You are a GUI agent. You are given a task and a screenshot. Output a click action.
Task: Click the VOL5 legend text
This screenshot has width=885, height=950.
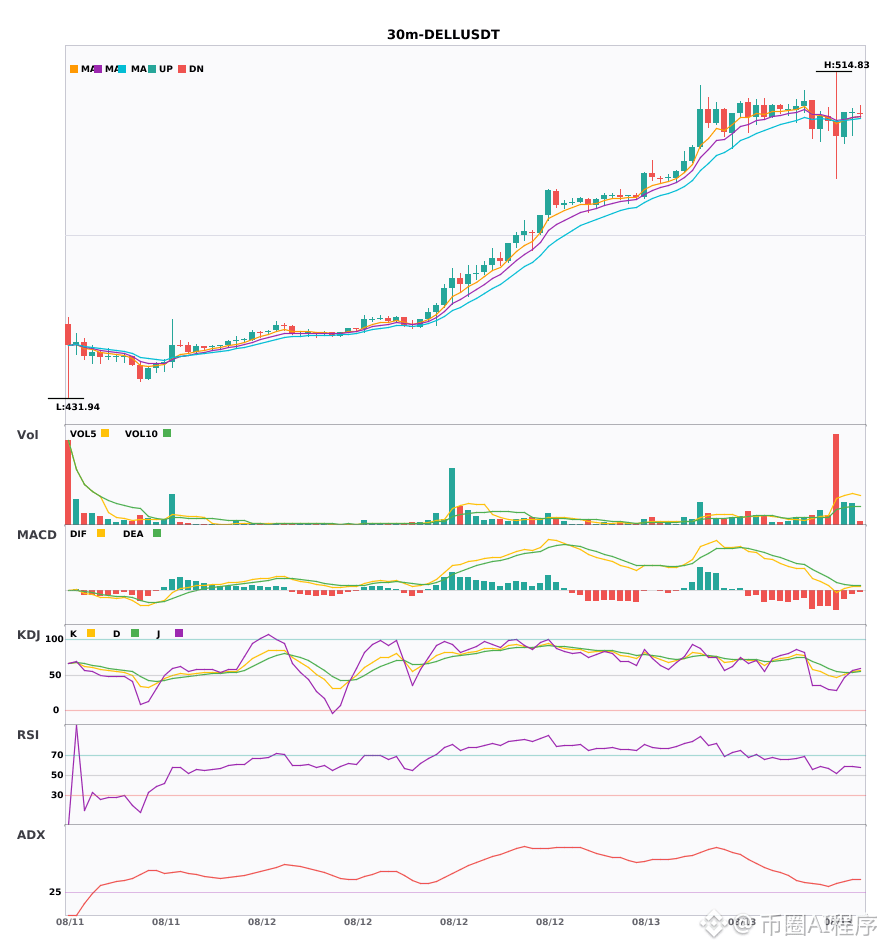pos(83,434)
